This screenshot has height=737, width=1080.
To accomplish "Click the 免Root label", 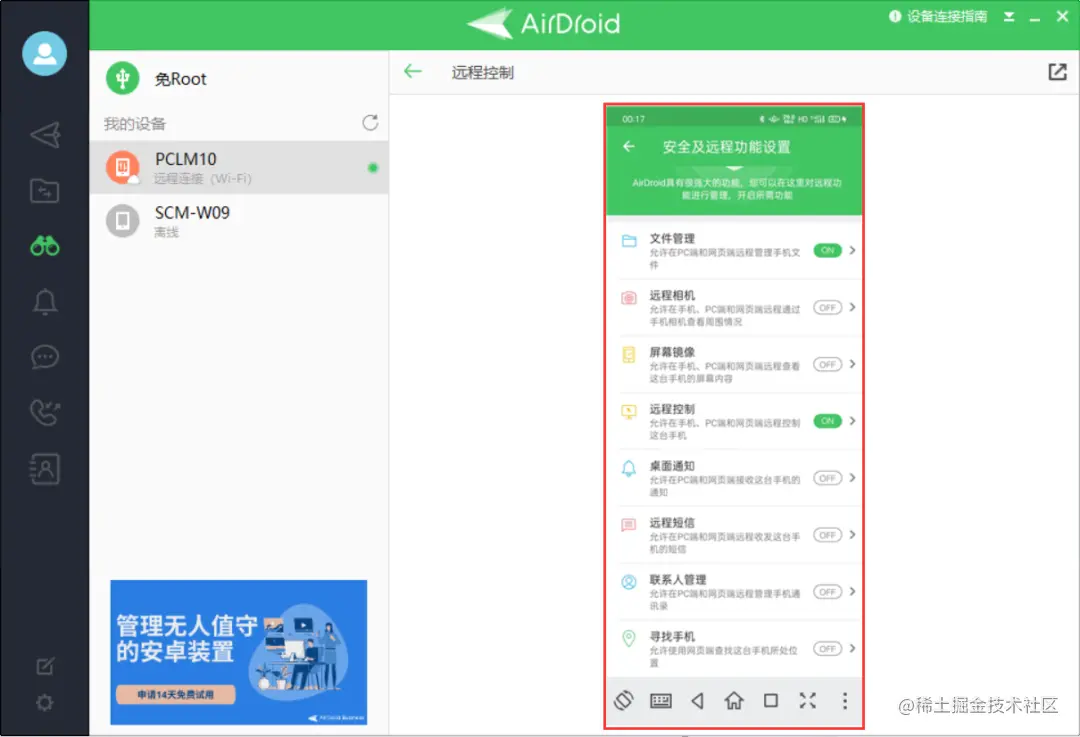I will 180,79.
